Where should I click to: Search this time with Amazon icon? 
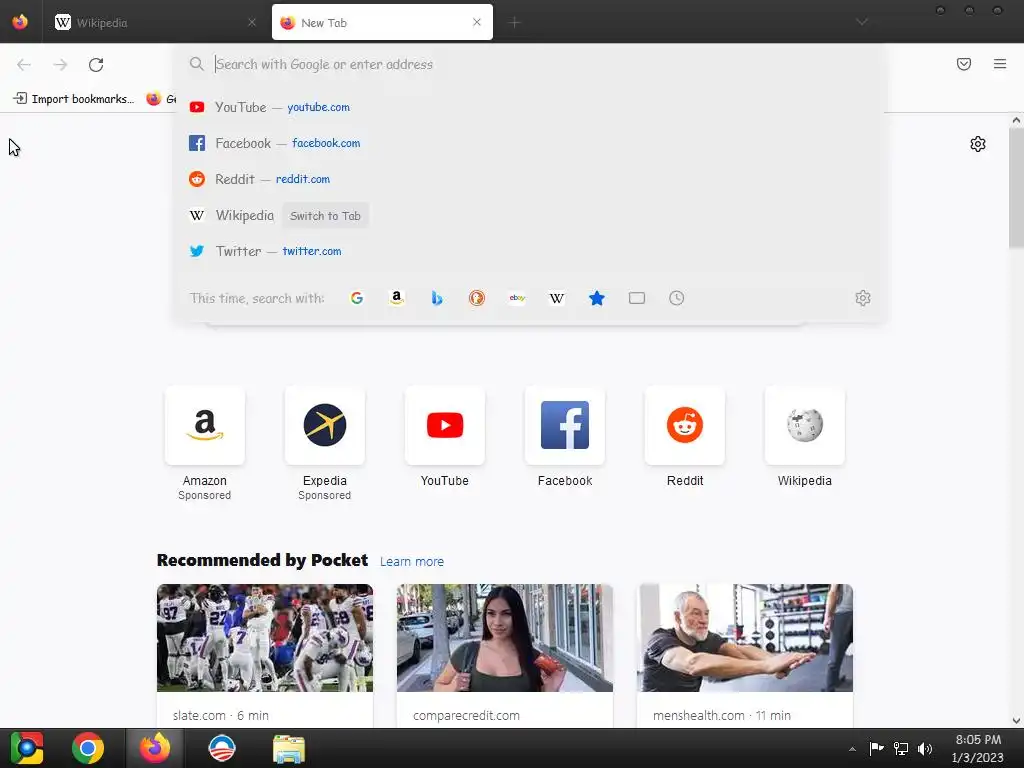[x=396, y=298]
